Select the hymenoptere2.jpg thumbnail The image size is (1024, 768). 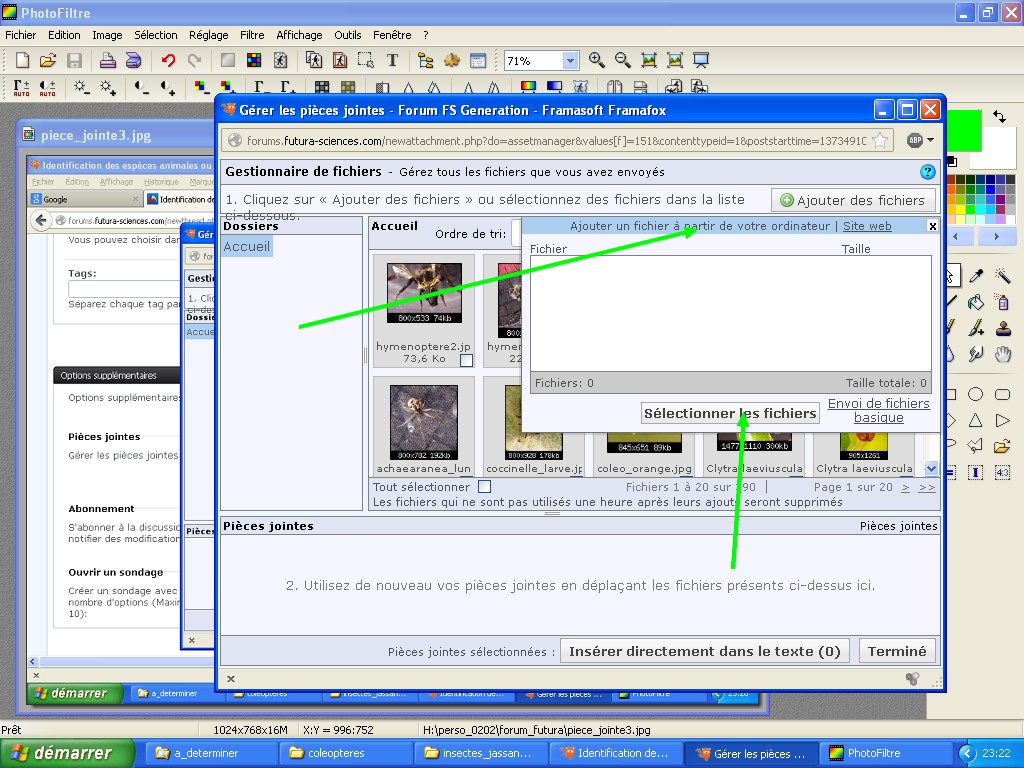pyautogui.click(x=424, y=293)
